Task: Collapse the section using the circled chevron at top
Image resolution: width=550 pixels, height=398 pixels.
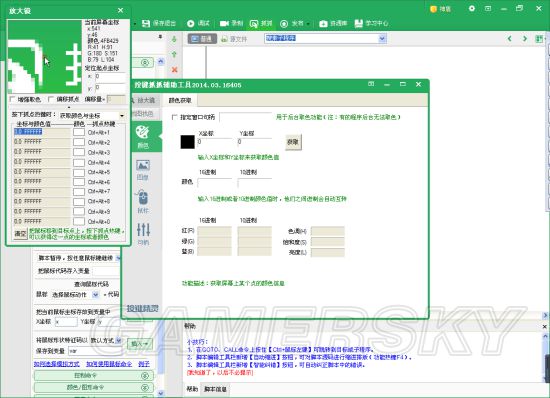Action: [145, 63]
